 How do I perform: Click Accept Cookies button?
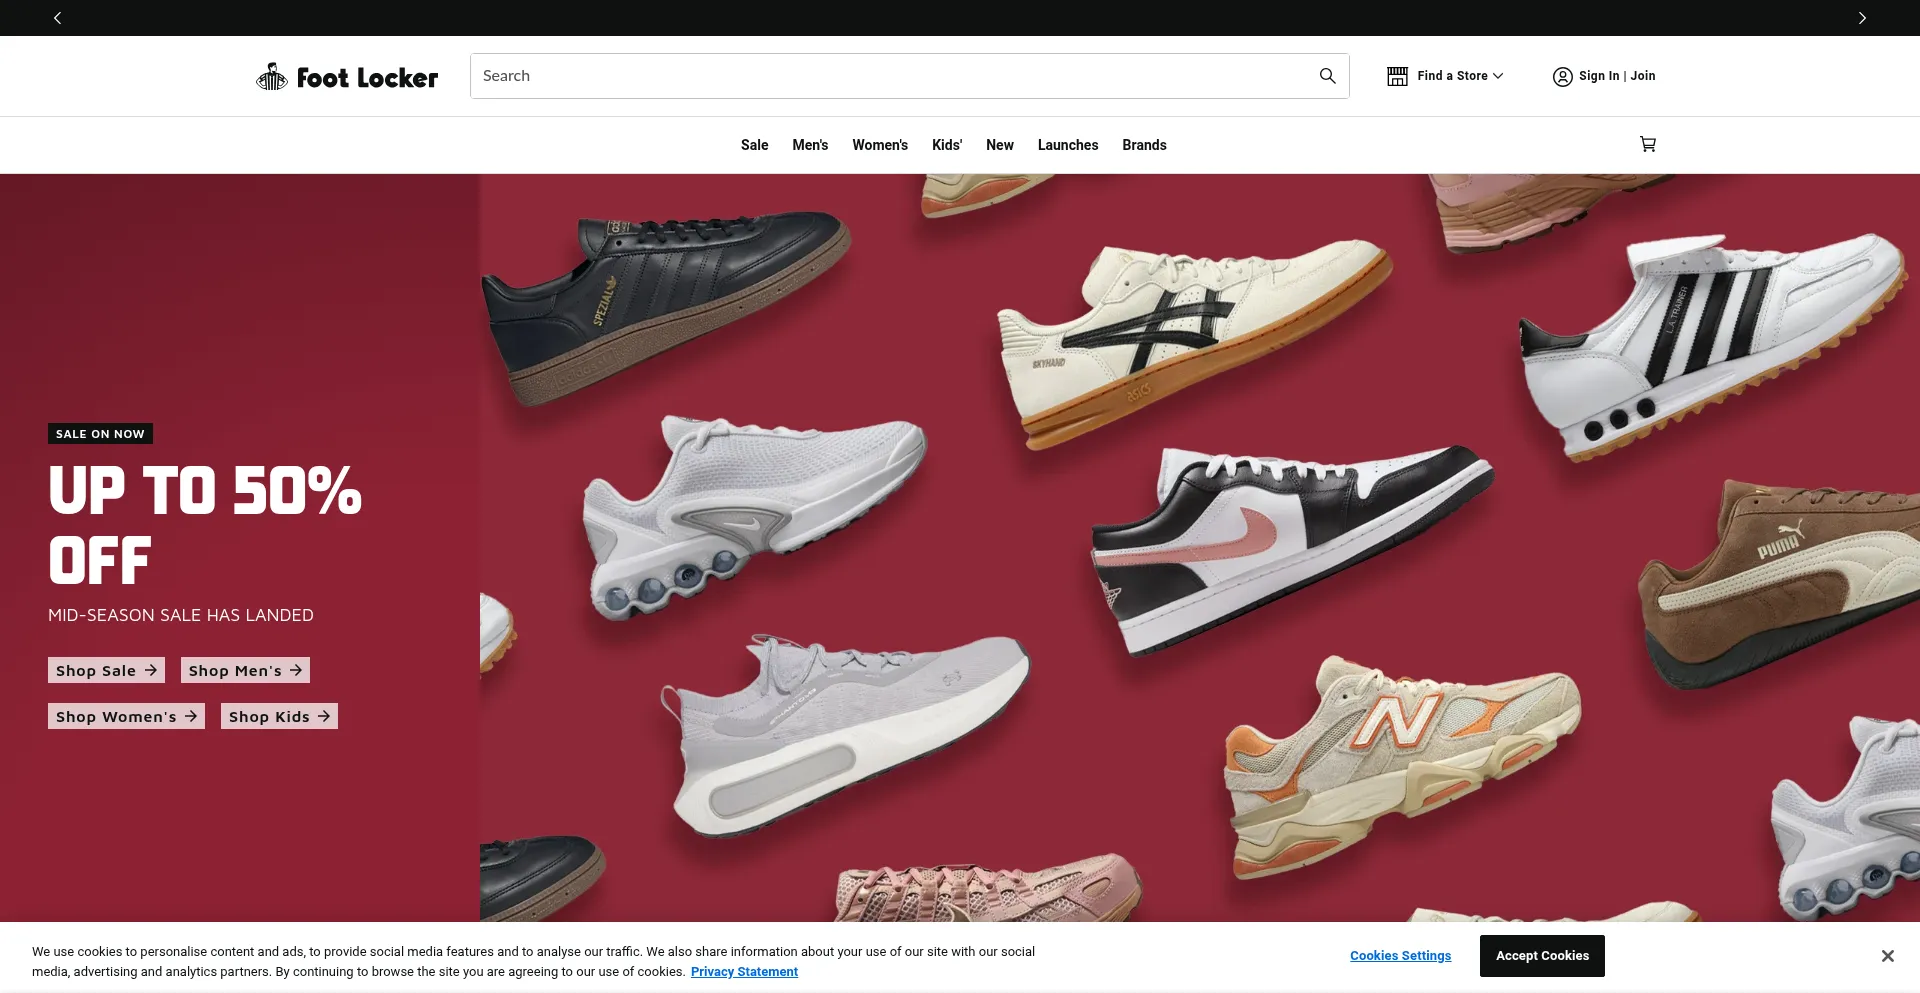[1542, 956]
